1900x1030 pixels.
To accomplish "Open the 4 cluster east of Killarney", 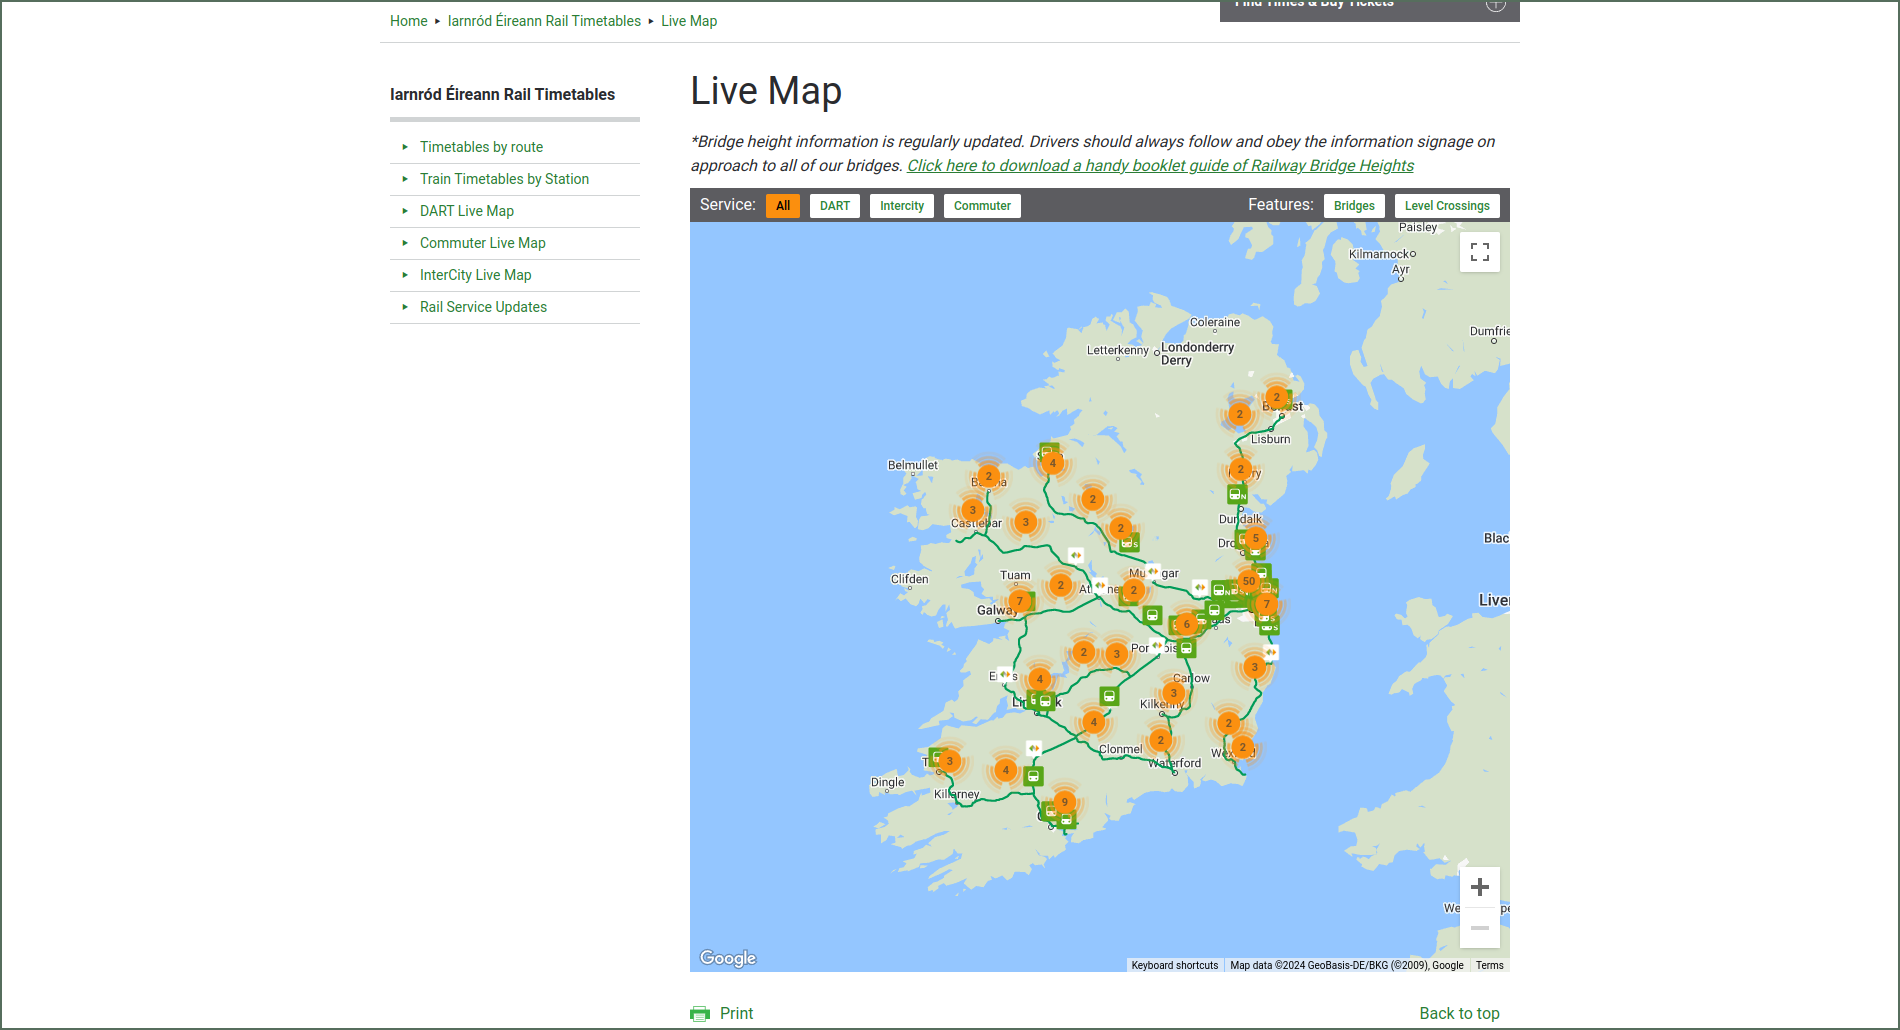I will [1006, 770].
